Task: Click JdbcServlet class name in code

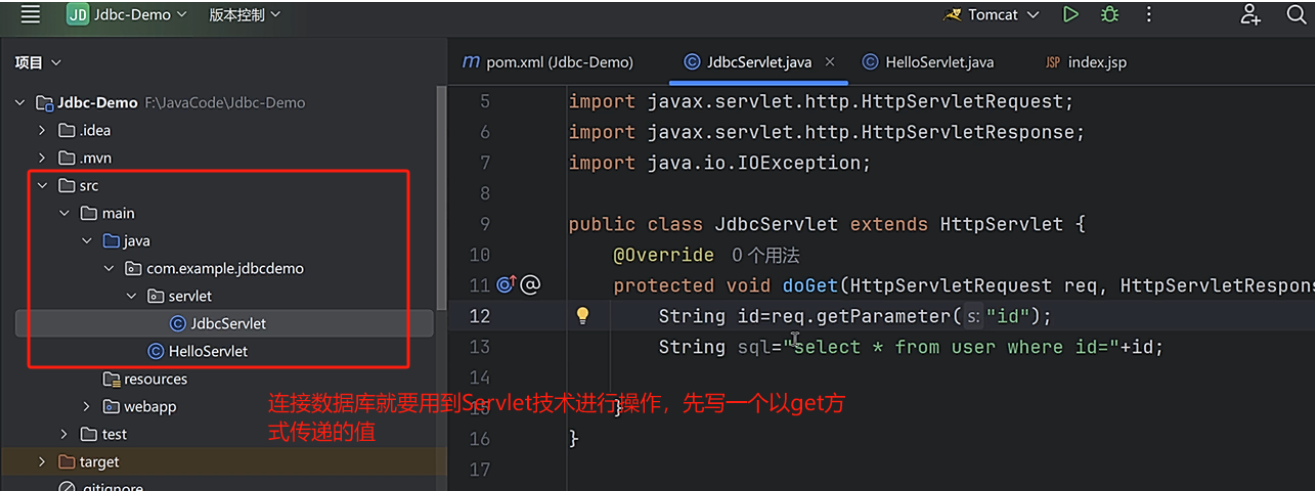Action: [x=776, y=224]
